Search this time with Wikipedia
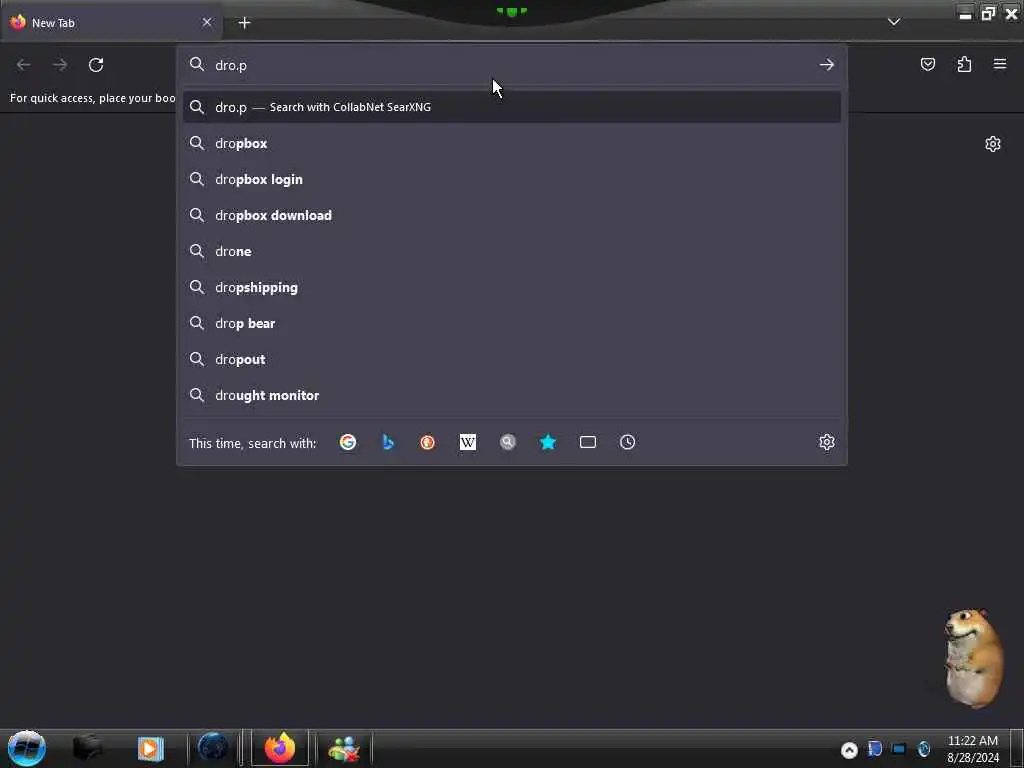The width and height of the screenshot is (1024, 768). [468, 442]
